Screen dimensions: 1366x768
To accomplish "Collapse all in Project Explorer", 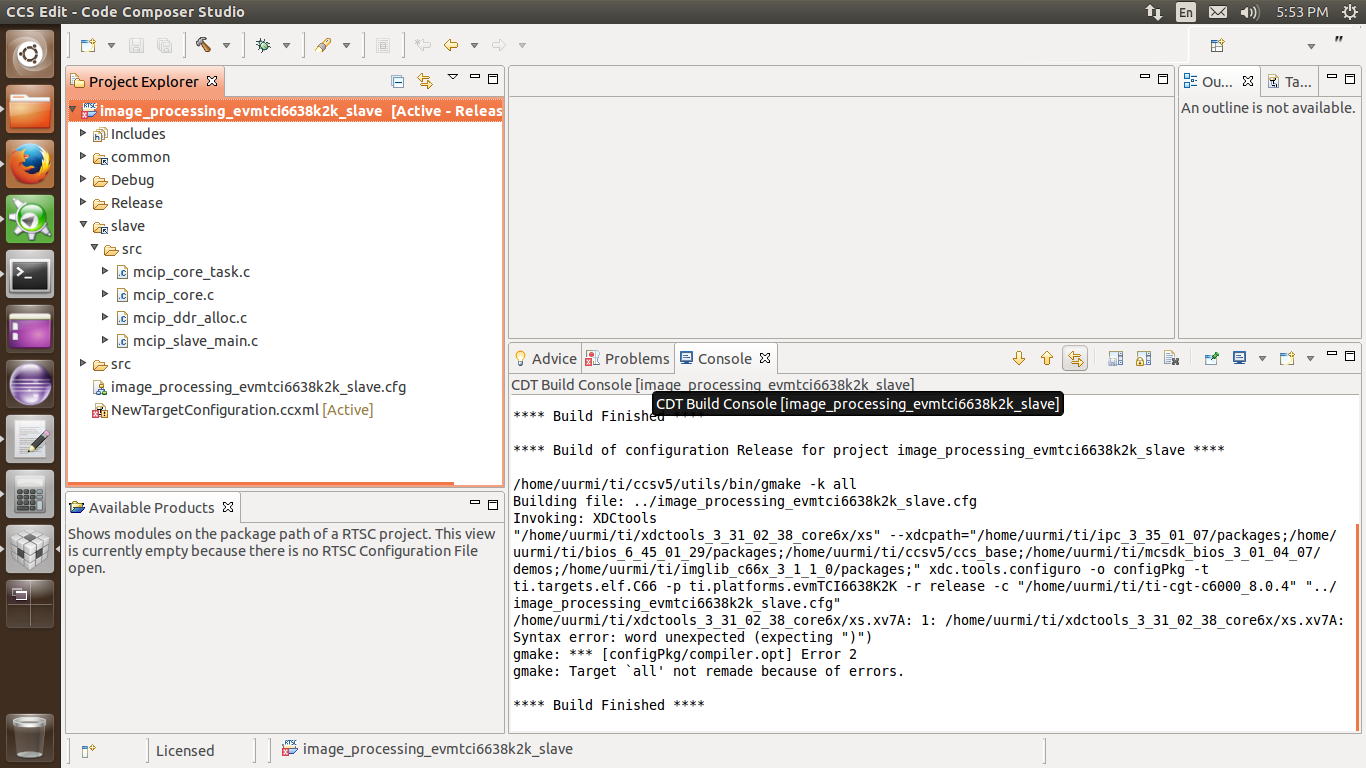I will pos(397,81).
